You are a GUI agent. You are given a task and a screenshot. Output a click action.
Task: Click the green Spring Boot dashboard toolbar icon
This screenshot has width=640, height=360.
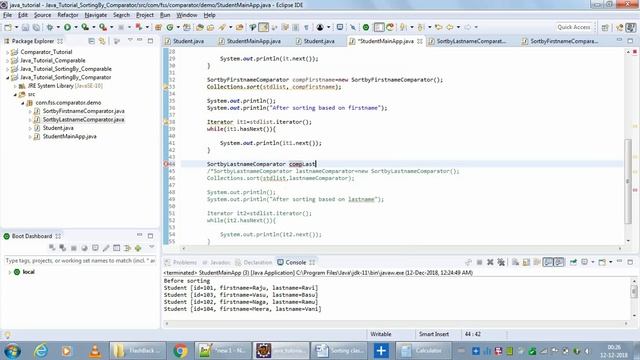click(x=366, y=27)
